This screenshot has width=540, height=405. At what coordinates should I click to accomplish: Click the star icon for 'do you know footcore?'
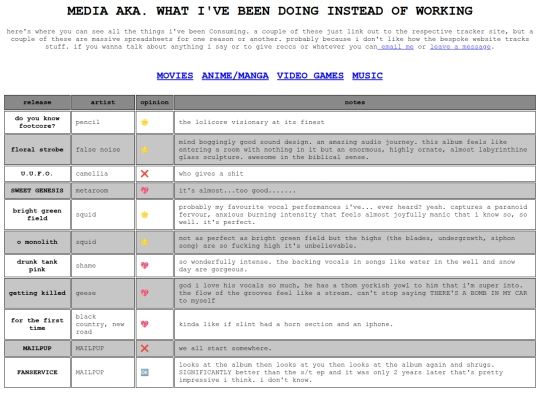[145, 122]
